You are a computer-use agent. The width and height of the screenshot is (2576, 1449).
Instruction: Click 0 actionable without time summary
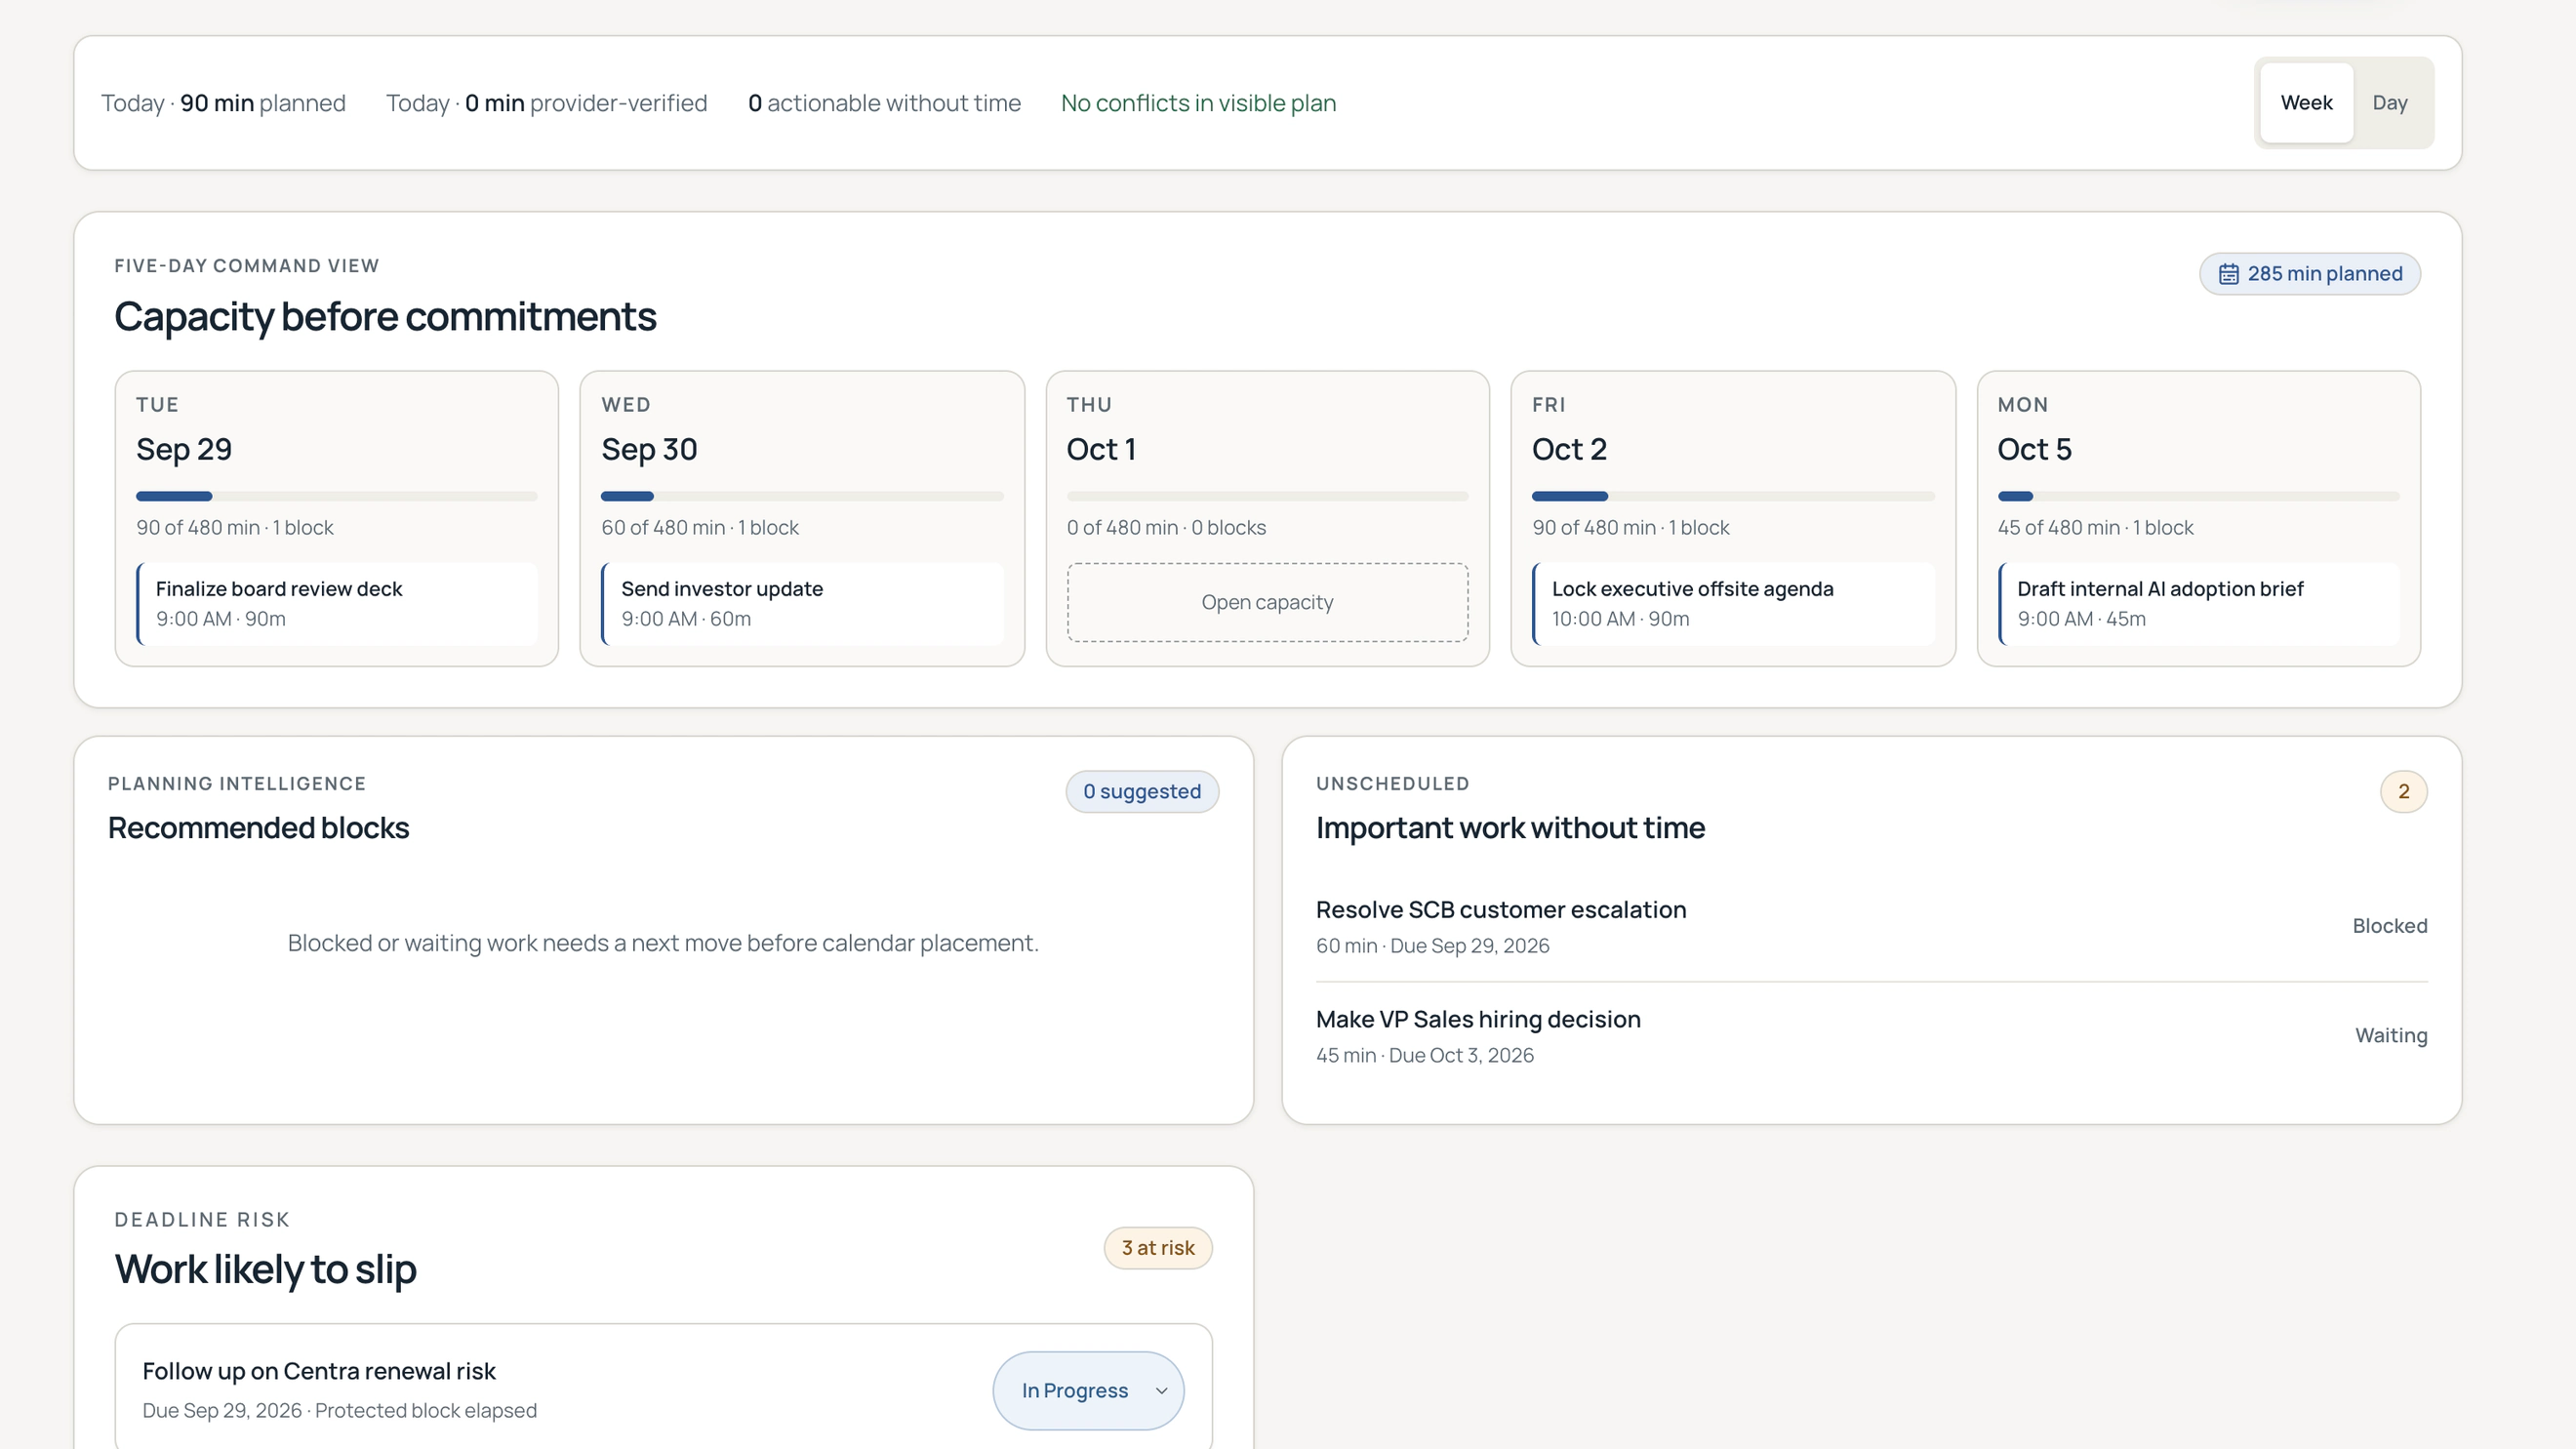(884, 103)
